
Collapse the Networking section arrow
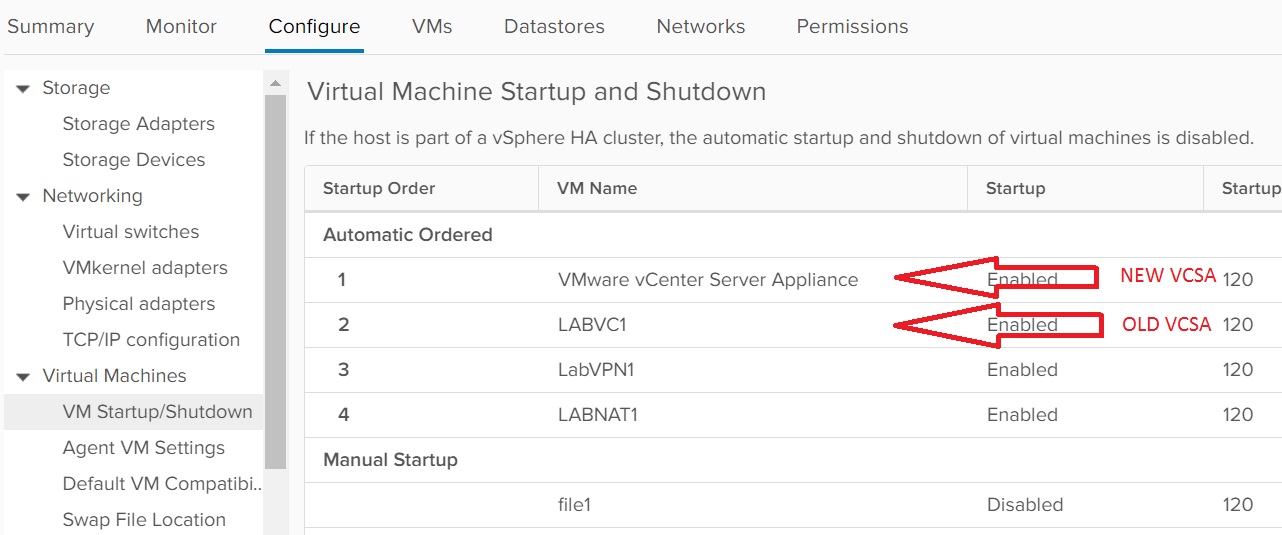(x=23, y=197)
